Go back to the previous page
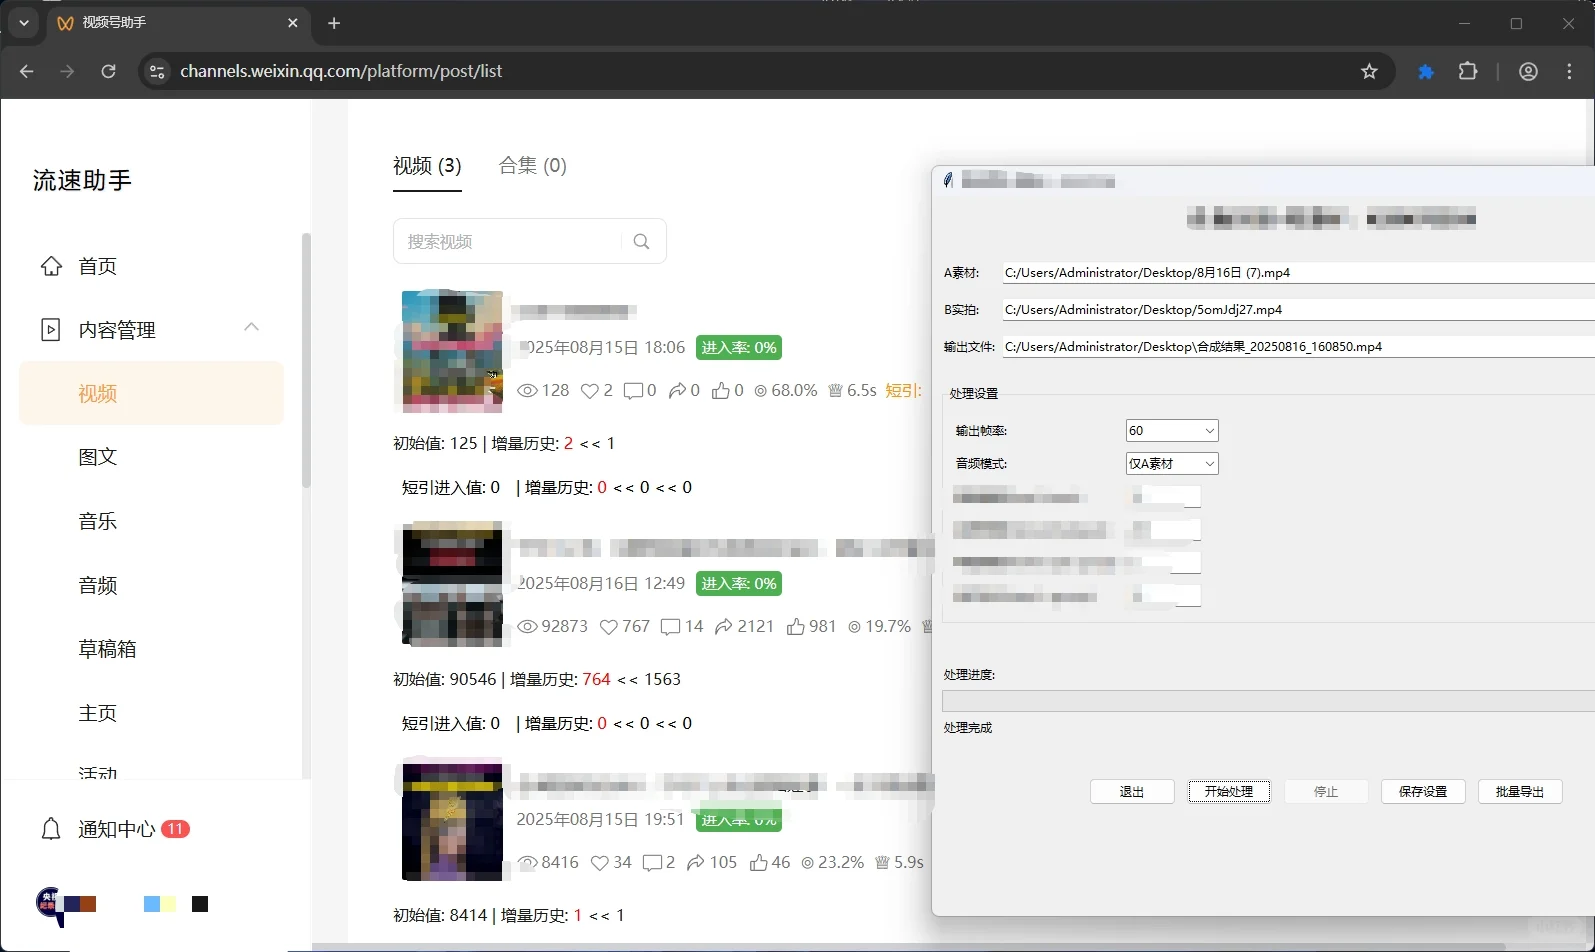The image size is (1595, 952). pyautogui.click(x=27, y=71)
